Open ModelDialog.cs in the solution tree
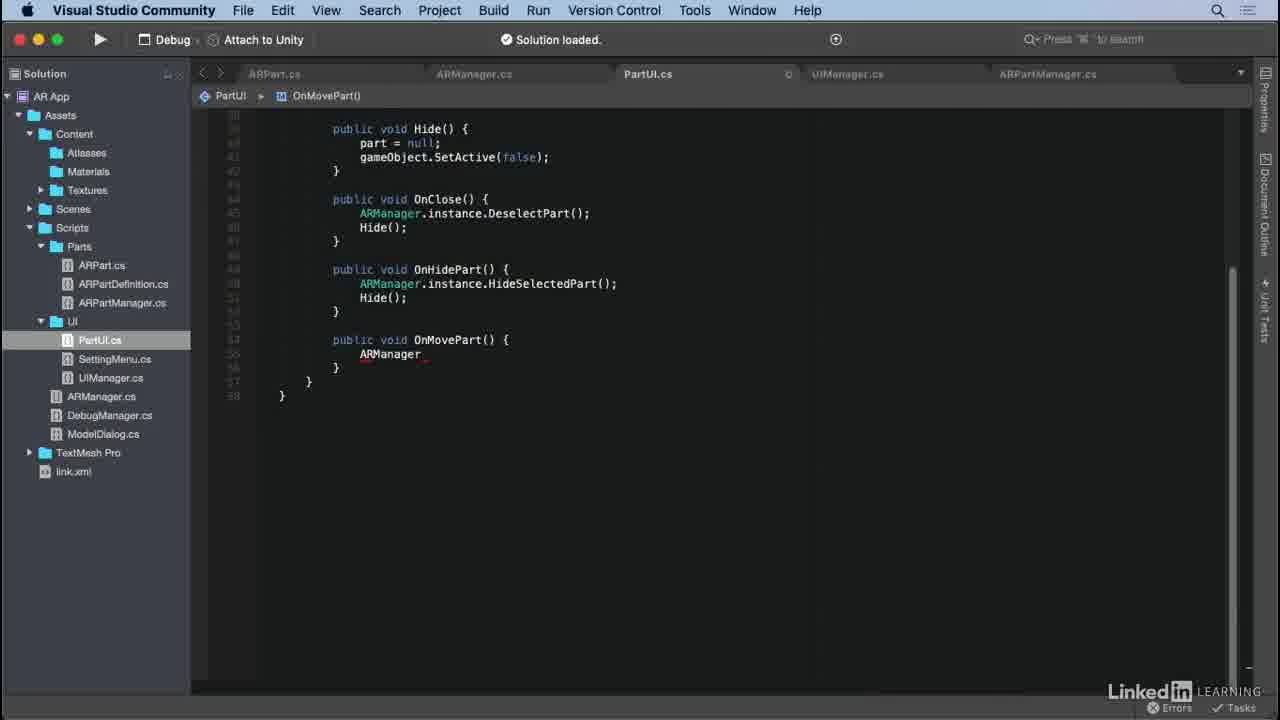Image resolution: width=1280 pixels, height=720 pixels. [x=103, y=434]
